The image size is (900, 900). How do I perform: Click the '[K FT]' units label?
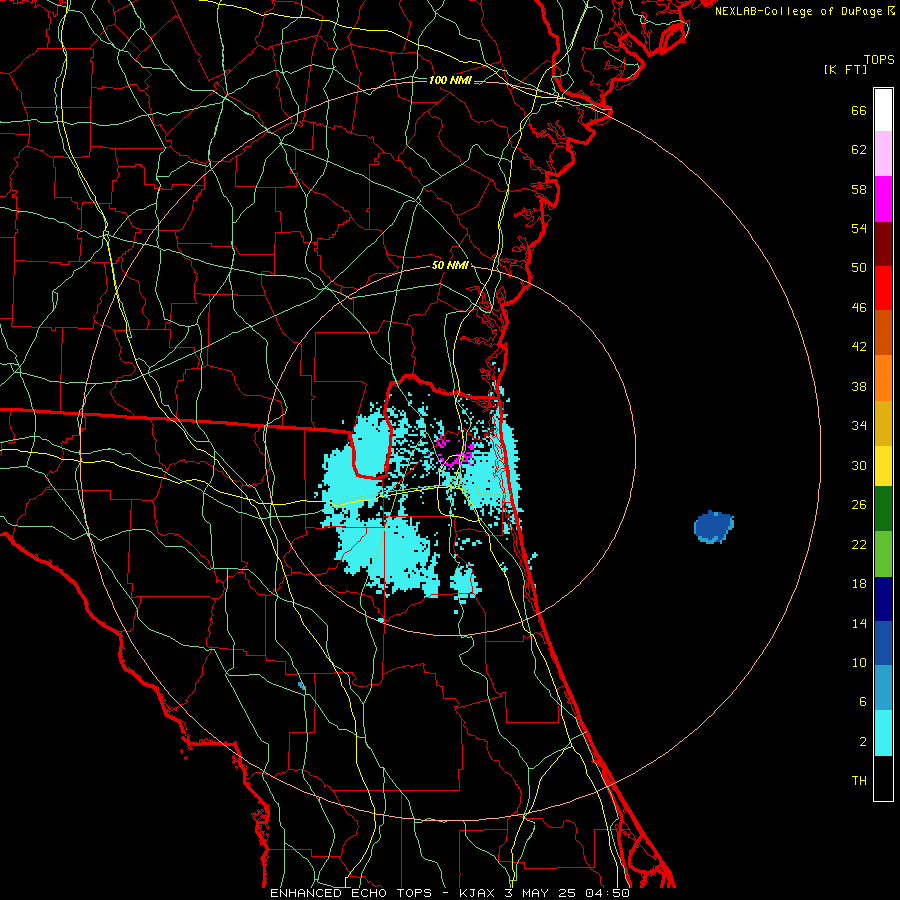pos(845,70)
